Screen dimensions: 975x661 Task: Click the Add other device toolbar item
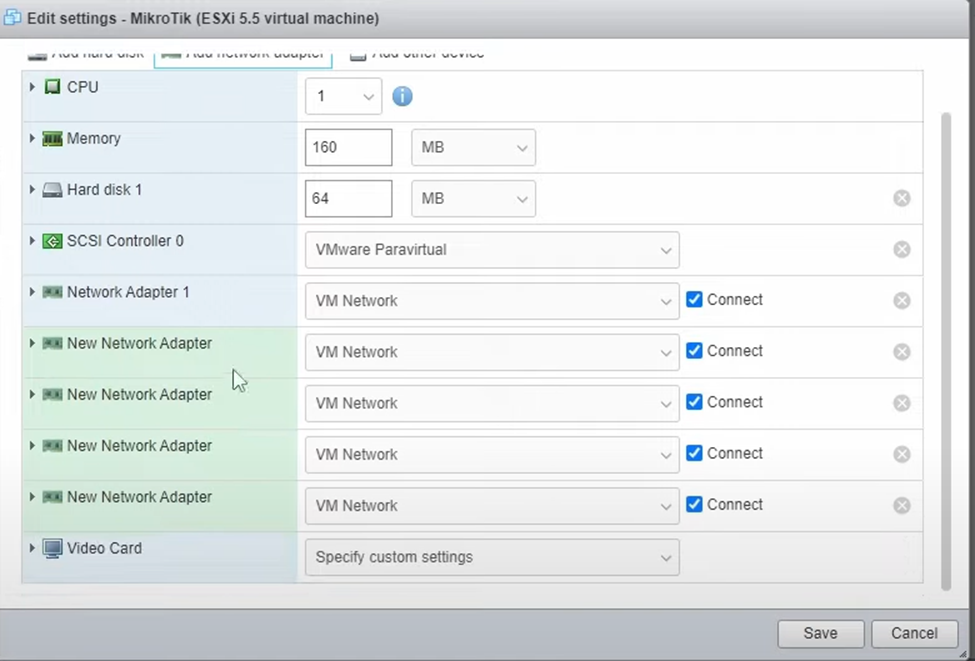point(417,54)
